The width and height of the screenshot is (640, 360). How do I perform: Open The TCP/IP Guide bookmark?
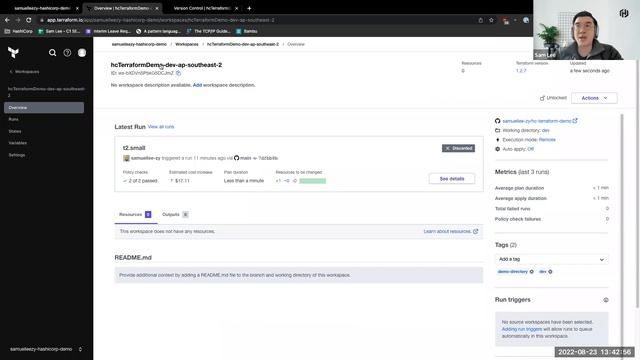pyautogui.click(x=208, y=31)
